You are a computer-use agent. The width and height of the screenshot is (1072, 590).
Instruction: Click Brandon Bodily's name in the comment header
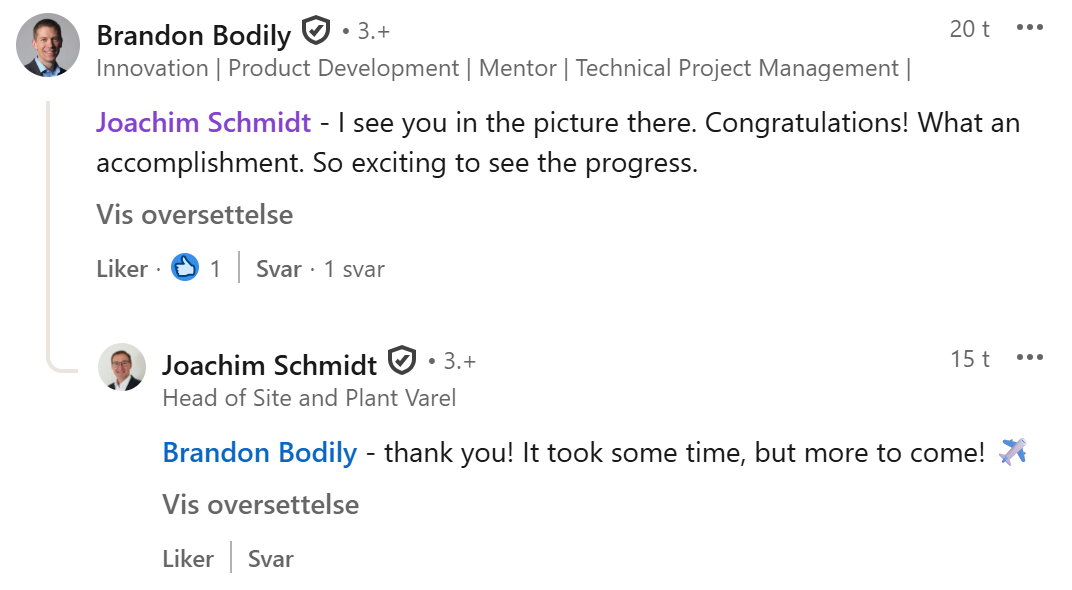[x=194, y=35]
